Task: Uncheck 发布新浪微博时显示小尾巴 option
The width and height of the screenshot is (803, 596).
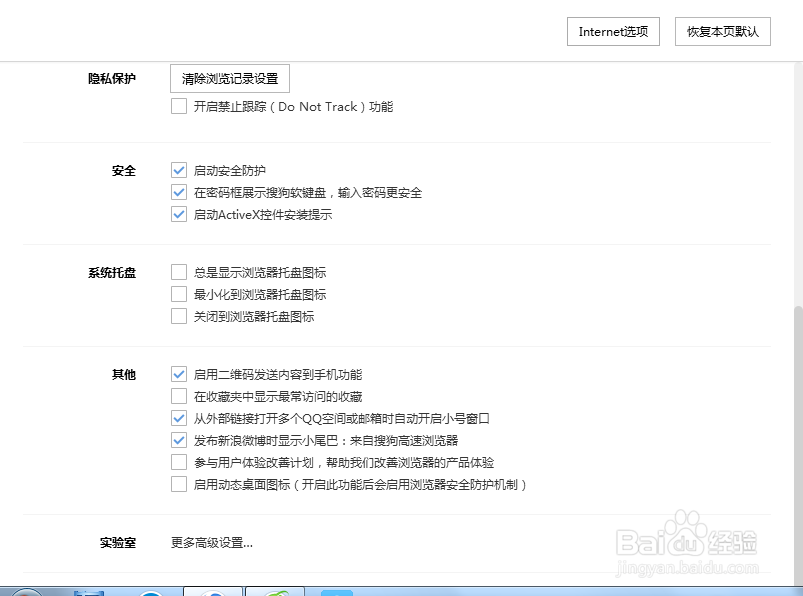Action: point(179,440)
